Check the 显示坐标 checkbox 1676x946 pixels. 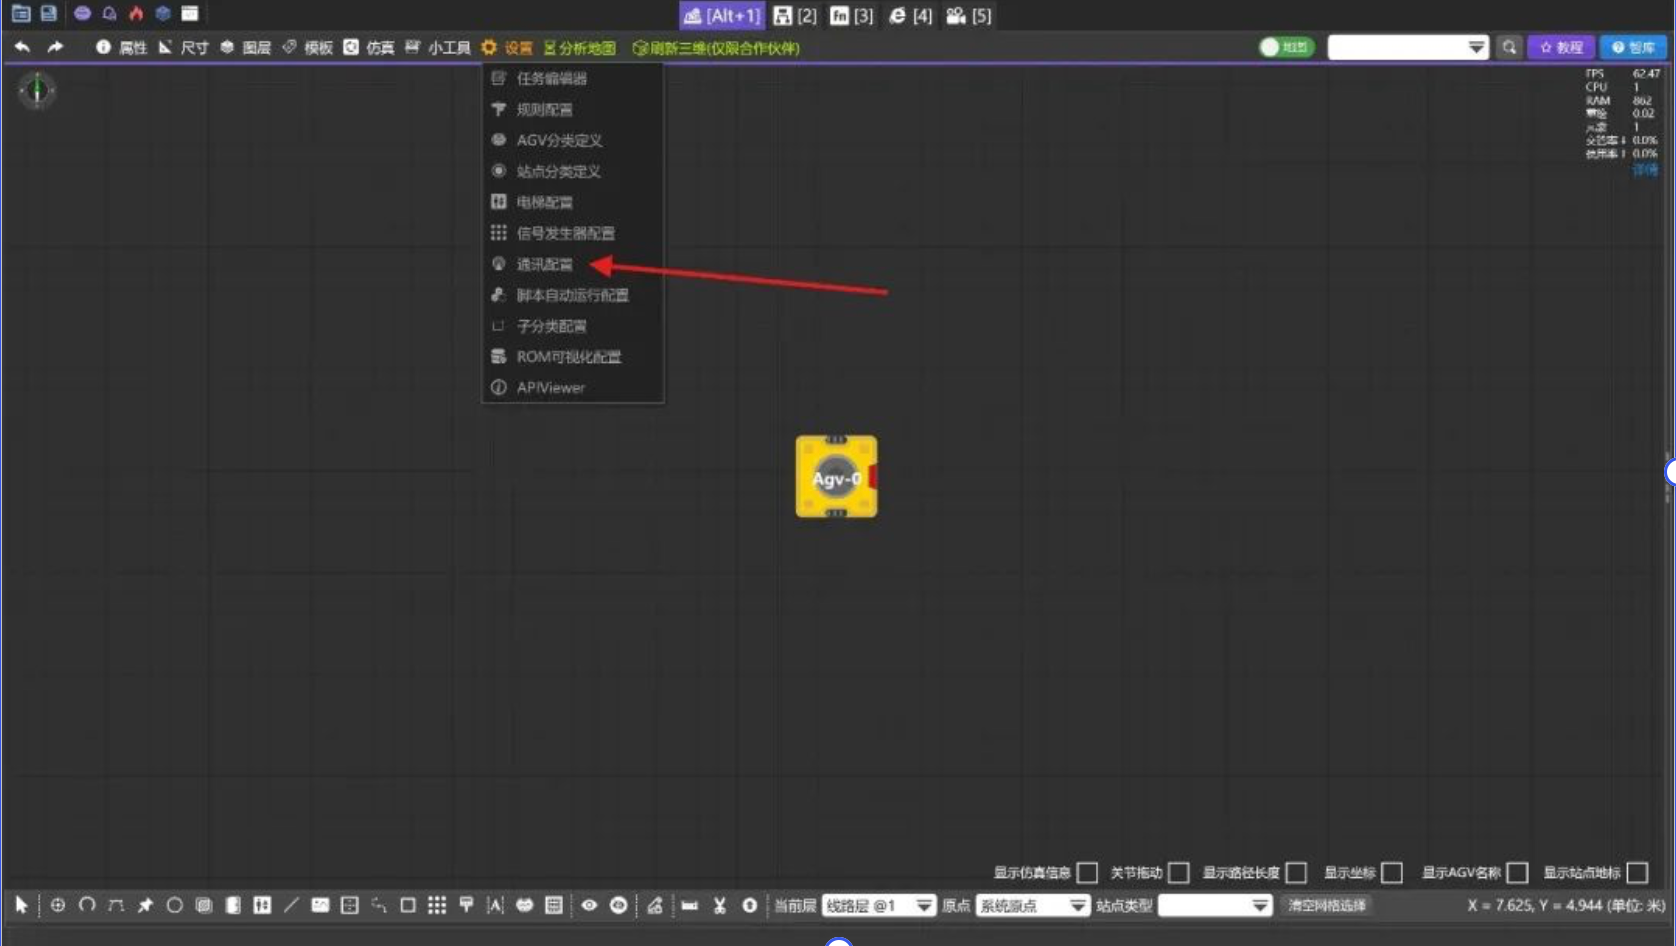tap(1392, 873)
